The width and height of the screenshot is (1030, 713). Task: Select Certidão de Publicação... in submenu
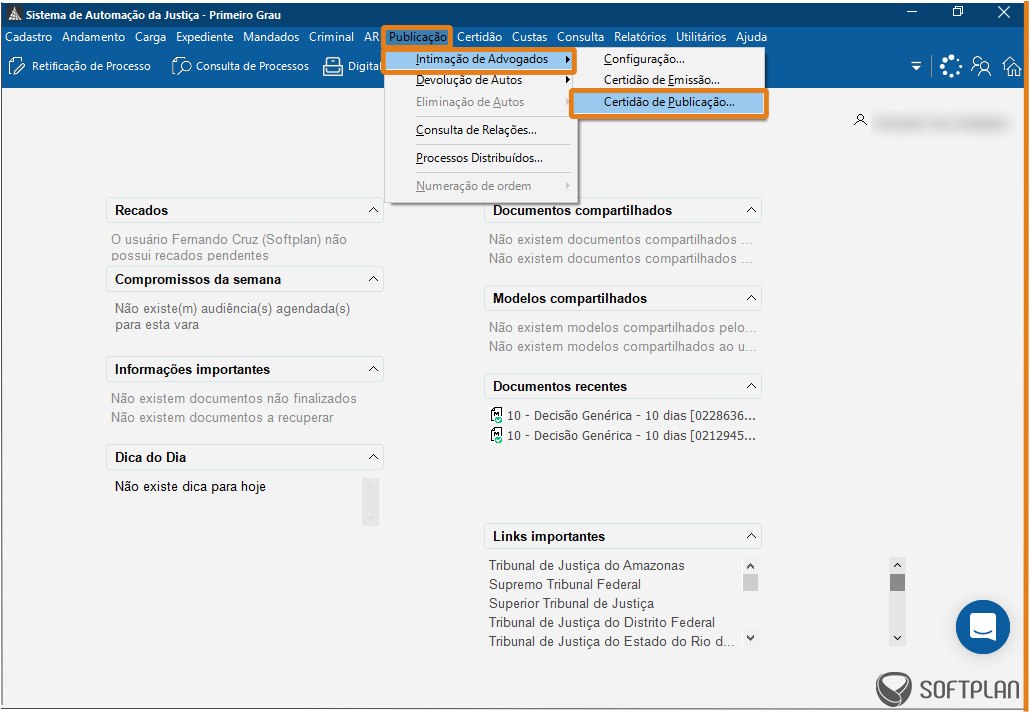669,103
